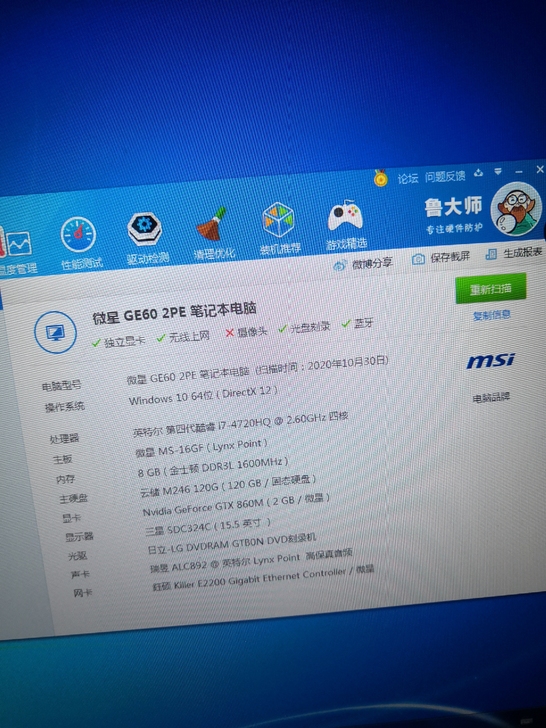Click the 蓝牙 green check mark

(x=346, y=324)
